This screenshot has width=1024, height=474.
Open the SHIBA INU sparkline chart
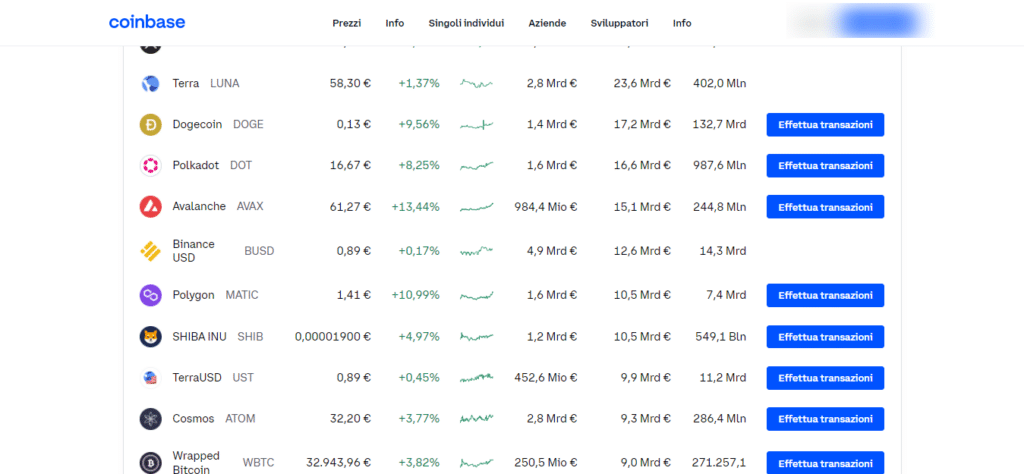point(477,337)
